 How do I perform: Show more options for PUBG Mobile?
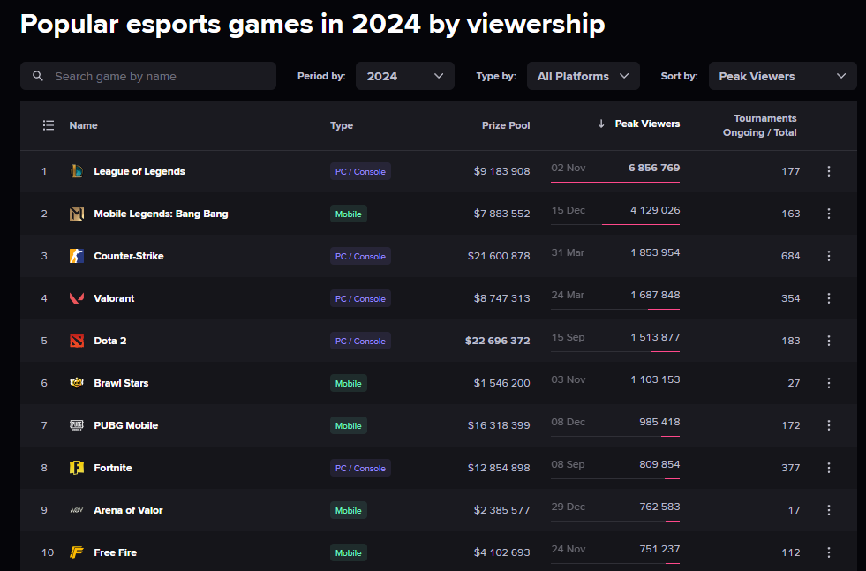pos(828,425)
